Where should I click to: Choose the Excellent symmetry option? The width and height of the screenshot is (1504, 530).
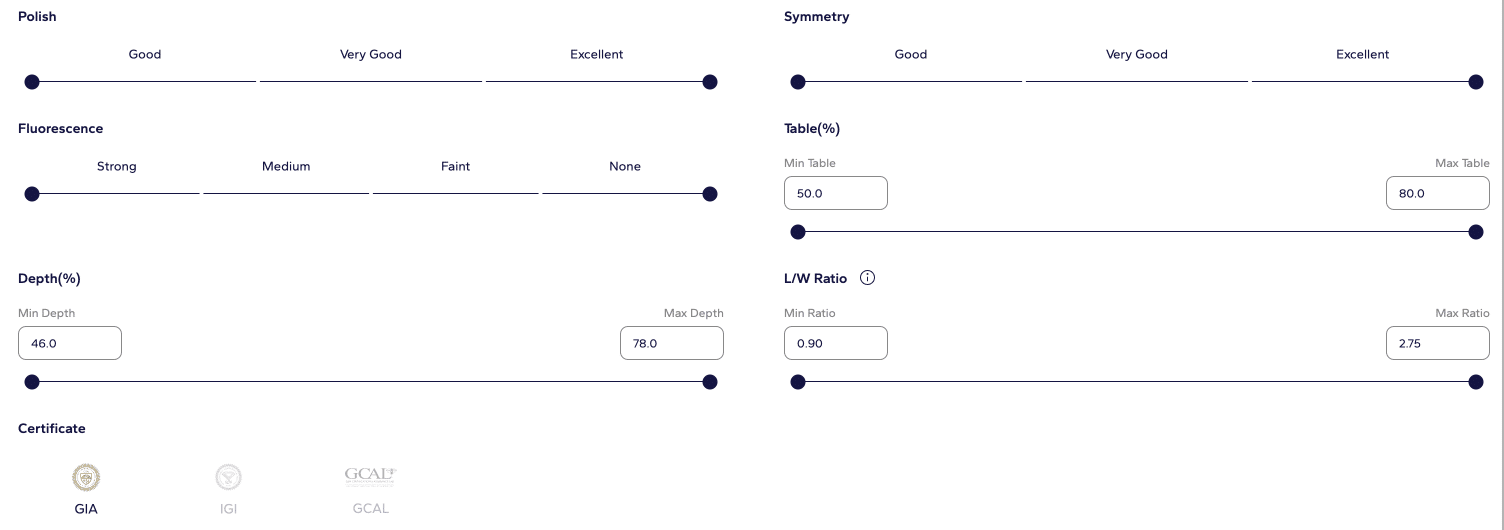1362,55
